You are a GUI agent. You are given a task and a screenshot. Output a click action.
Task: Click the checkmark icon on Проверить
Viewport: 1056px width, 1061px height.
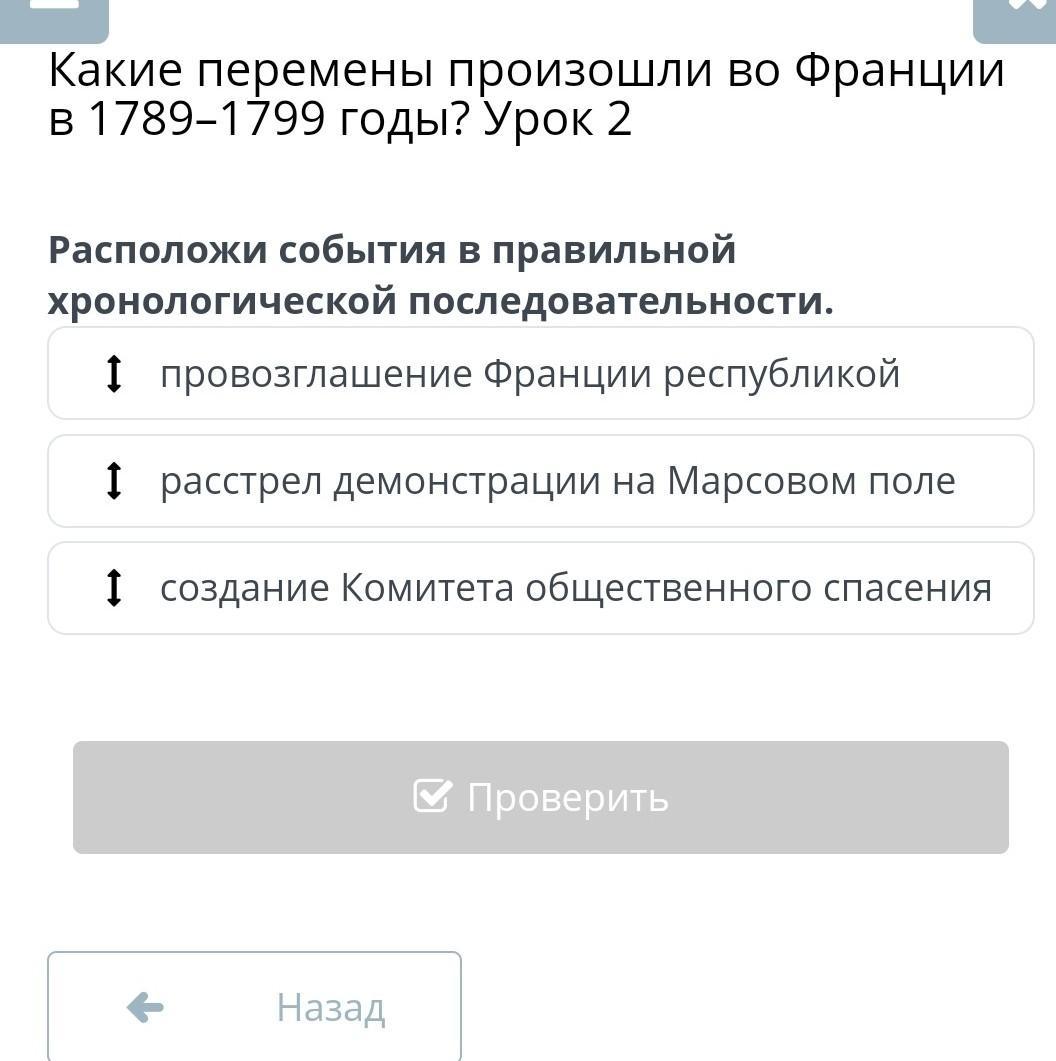[432, 796]
